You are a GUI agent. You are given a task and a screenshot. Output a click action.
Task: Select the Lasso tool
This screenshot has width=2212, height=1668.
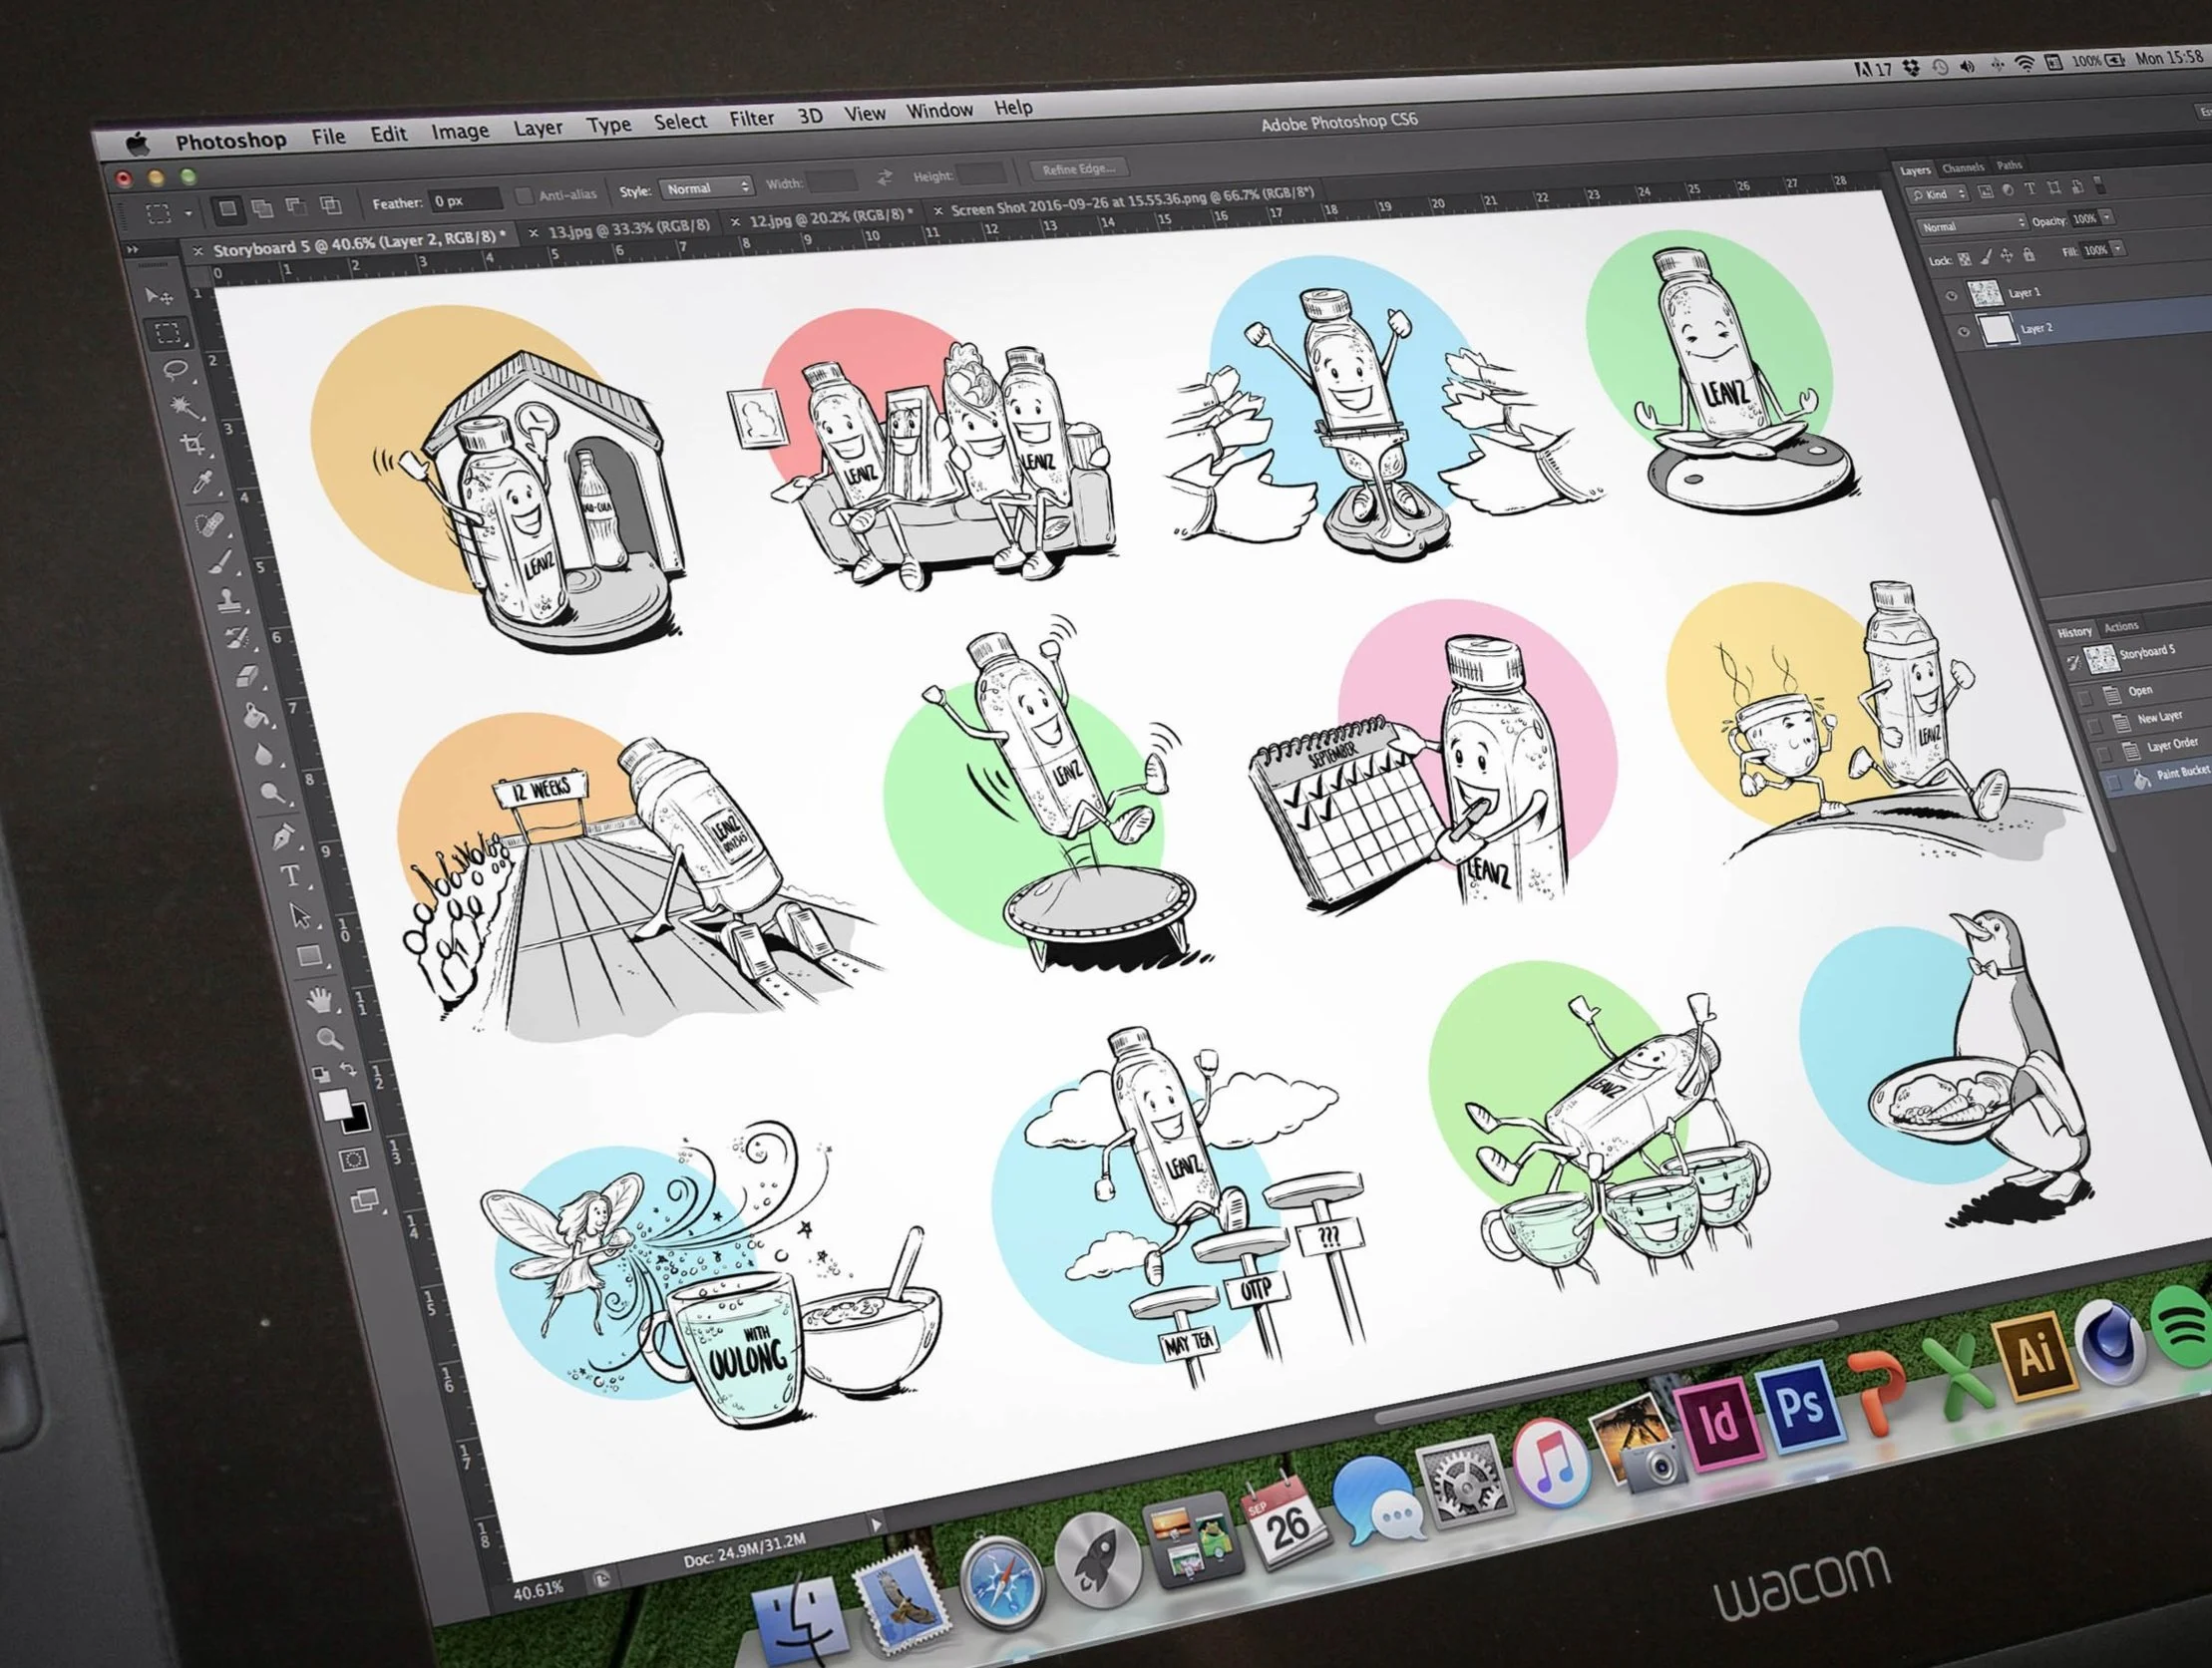pos(176,370)
